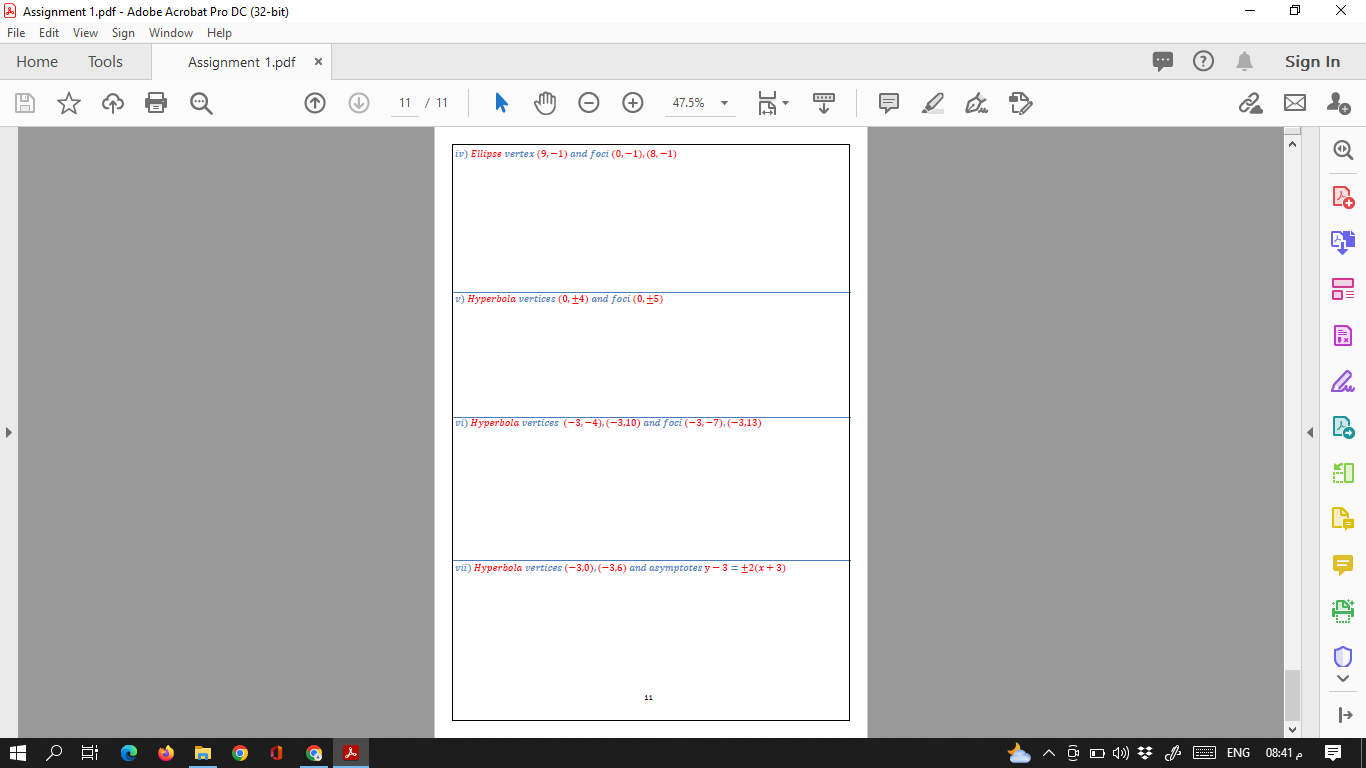Open the Fill & Sign tool
This screenshot has width=1366, height=768.
pos(1343,381)
